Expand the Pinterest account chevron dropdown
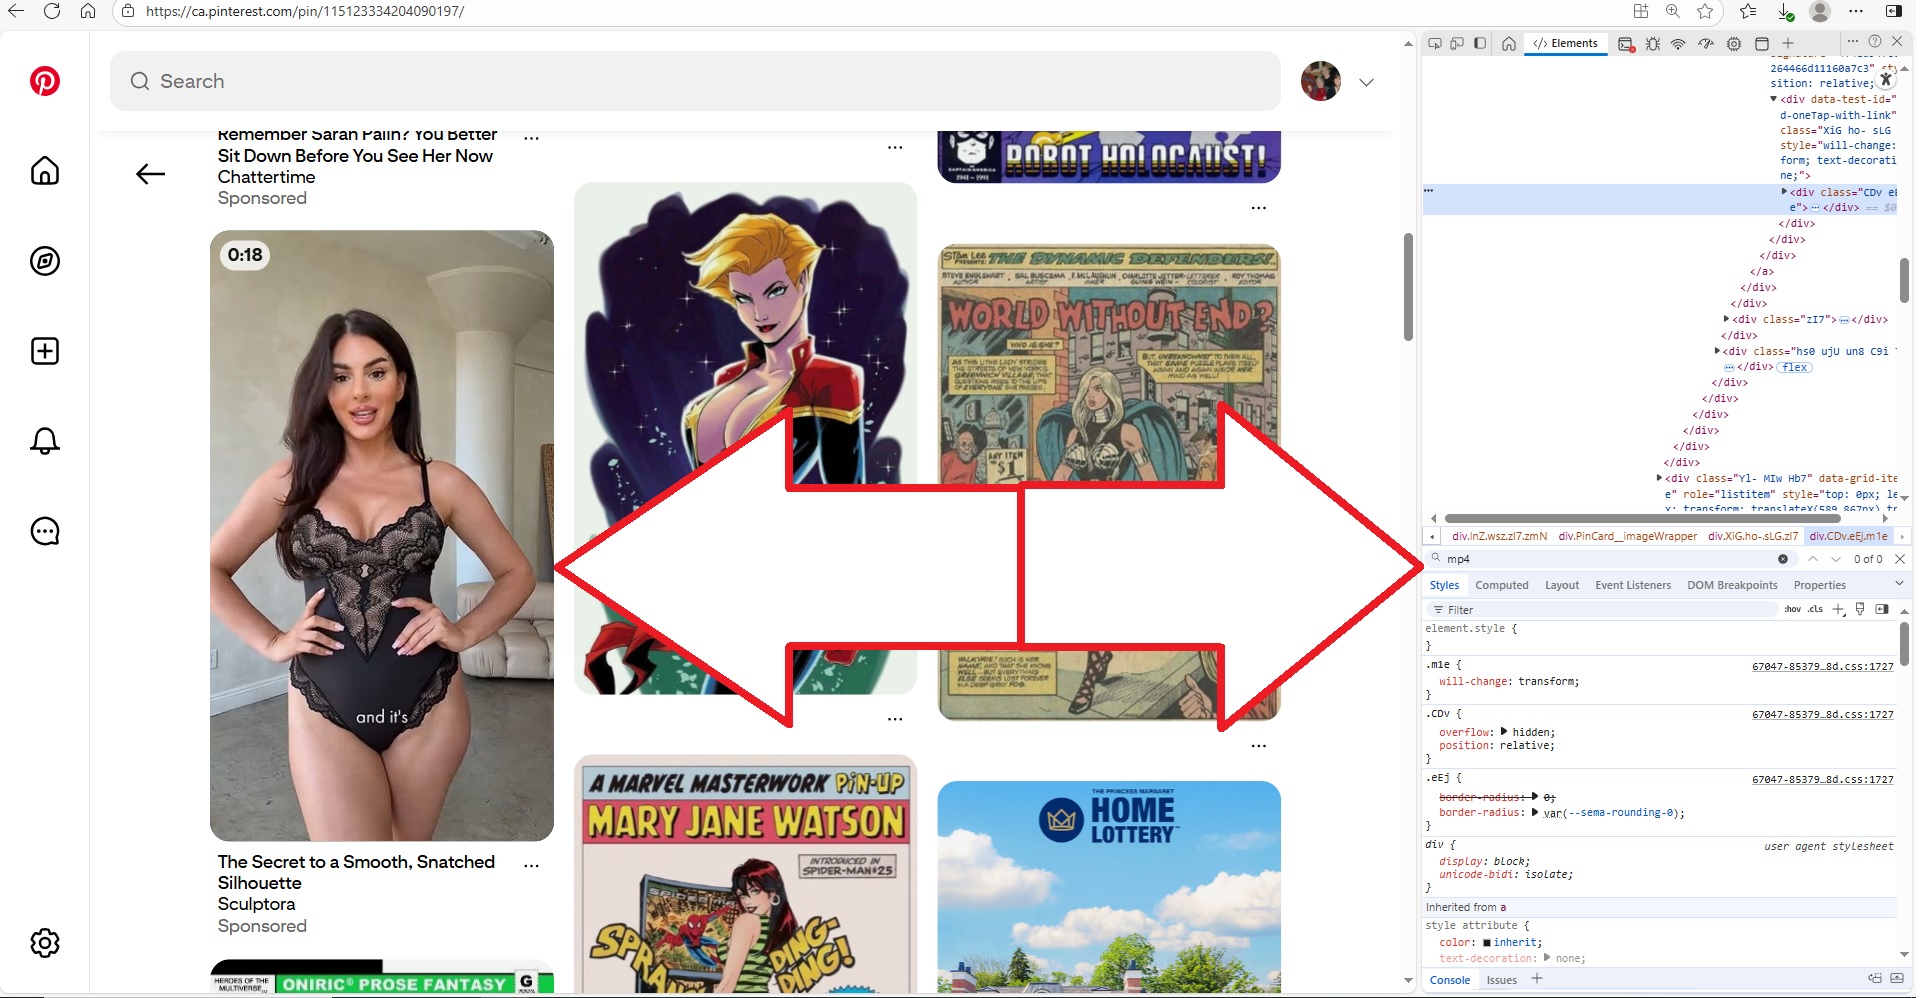 (x=1366, y=82)
